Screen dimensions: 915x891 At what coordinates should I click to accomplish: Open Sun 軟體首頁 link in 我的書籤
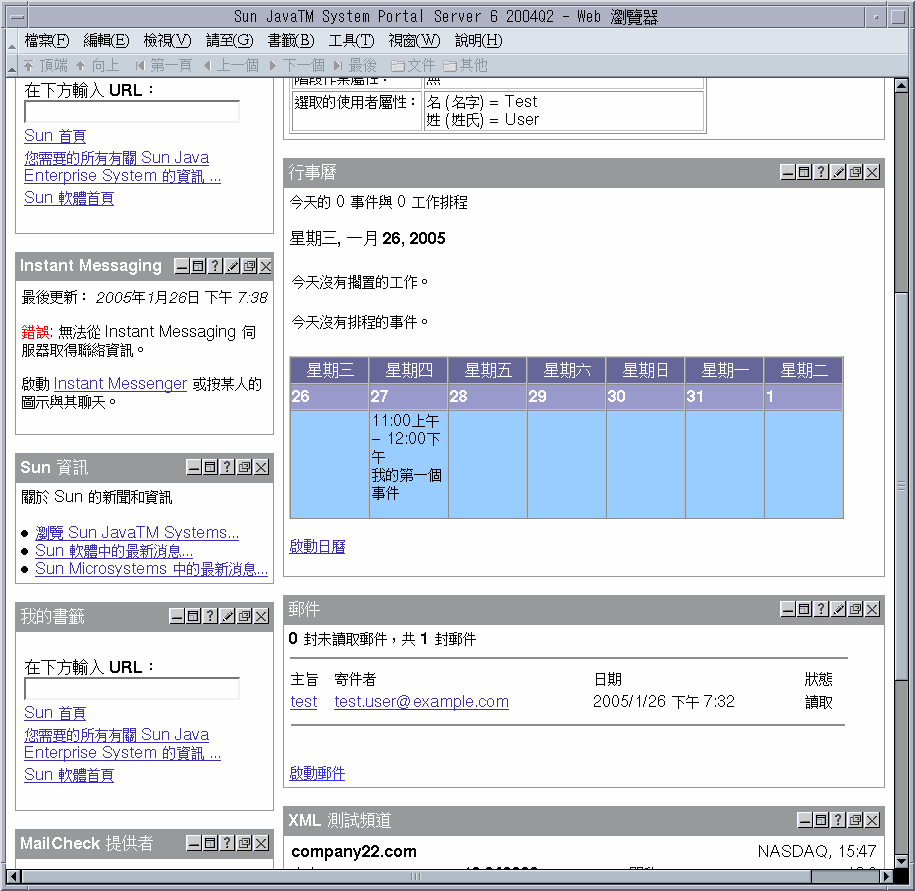69,774
